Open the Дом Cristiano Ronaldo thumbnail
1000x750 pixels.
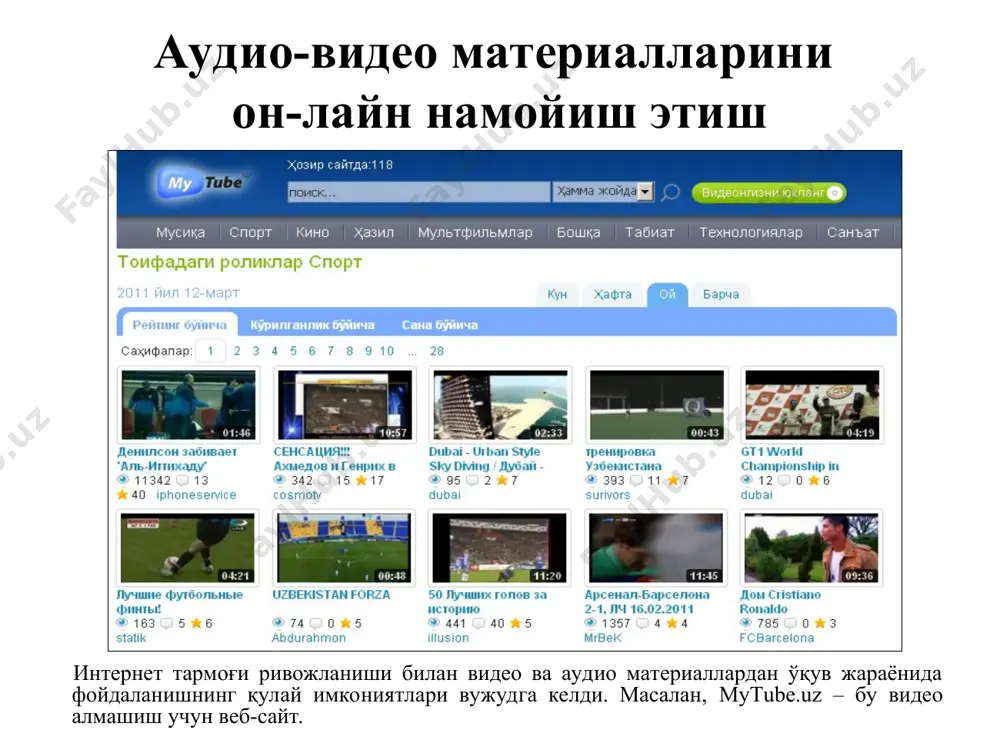[811, 547]
